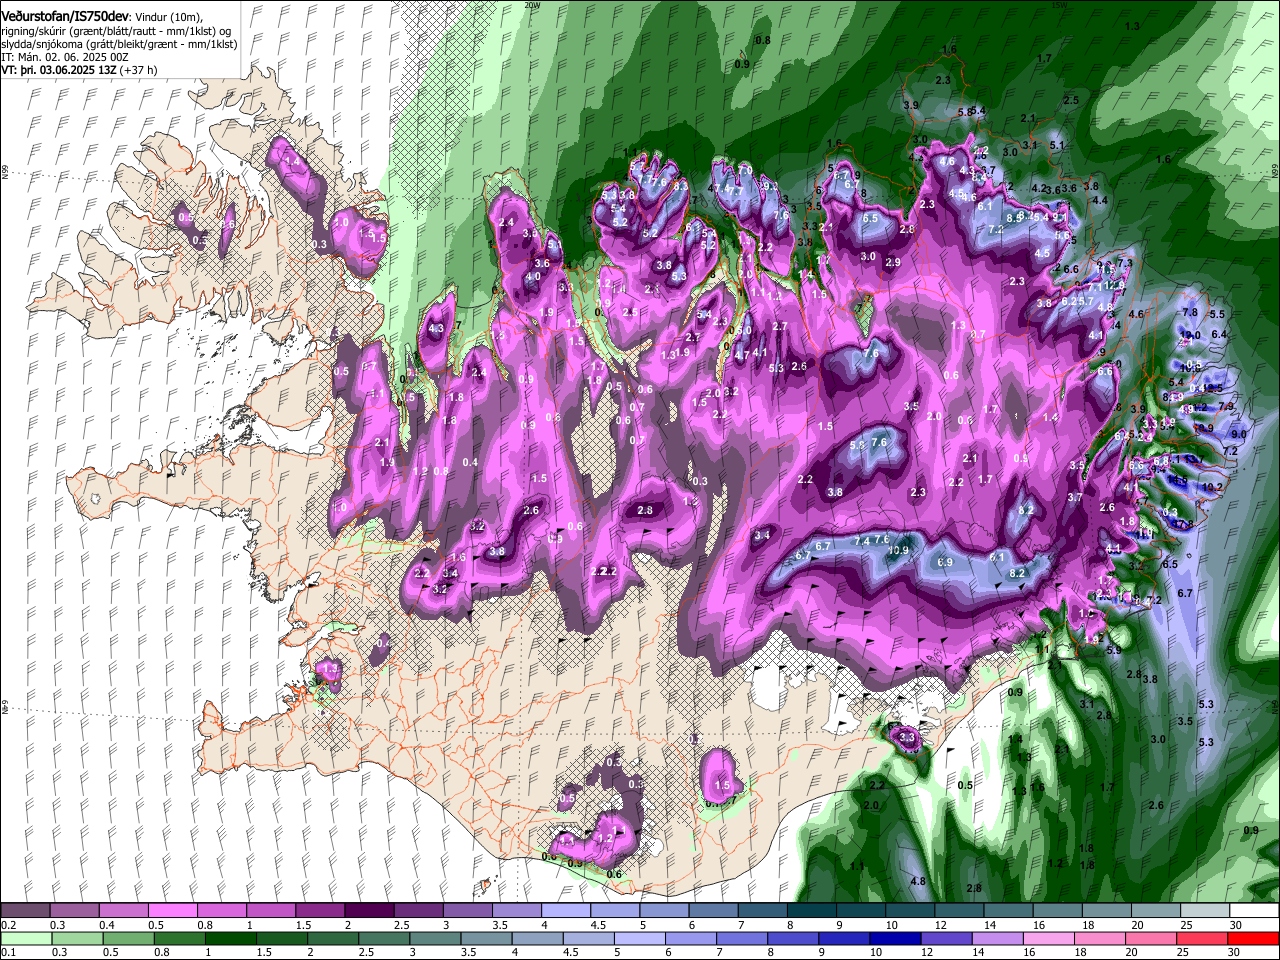Screen dimensions: 1280x960
Task: Select the 1.5 swatch in the upper legend row
Action: [x=320, y=910]
